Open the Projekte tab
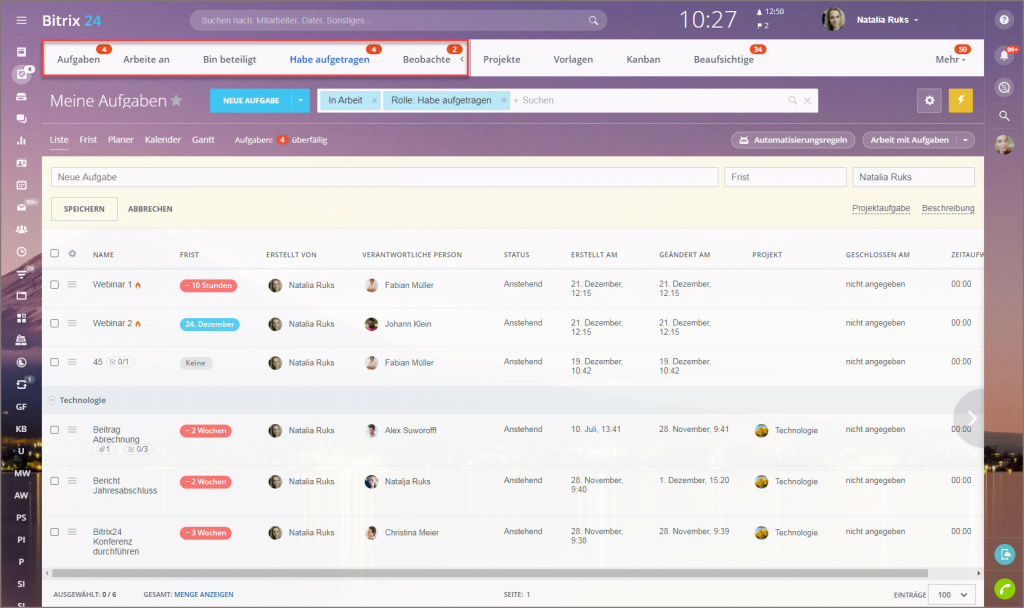Viewport: 1024px width, 608px height. pyautogui.click(x=502, y=59)
